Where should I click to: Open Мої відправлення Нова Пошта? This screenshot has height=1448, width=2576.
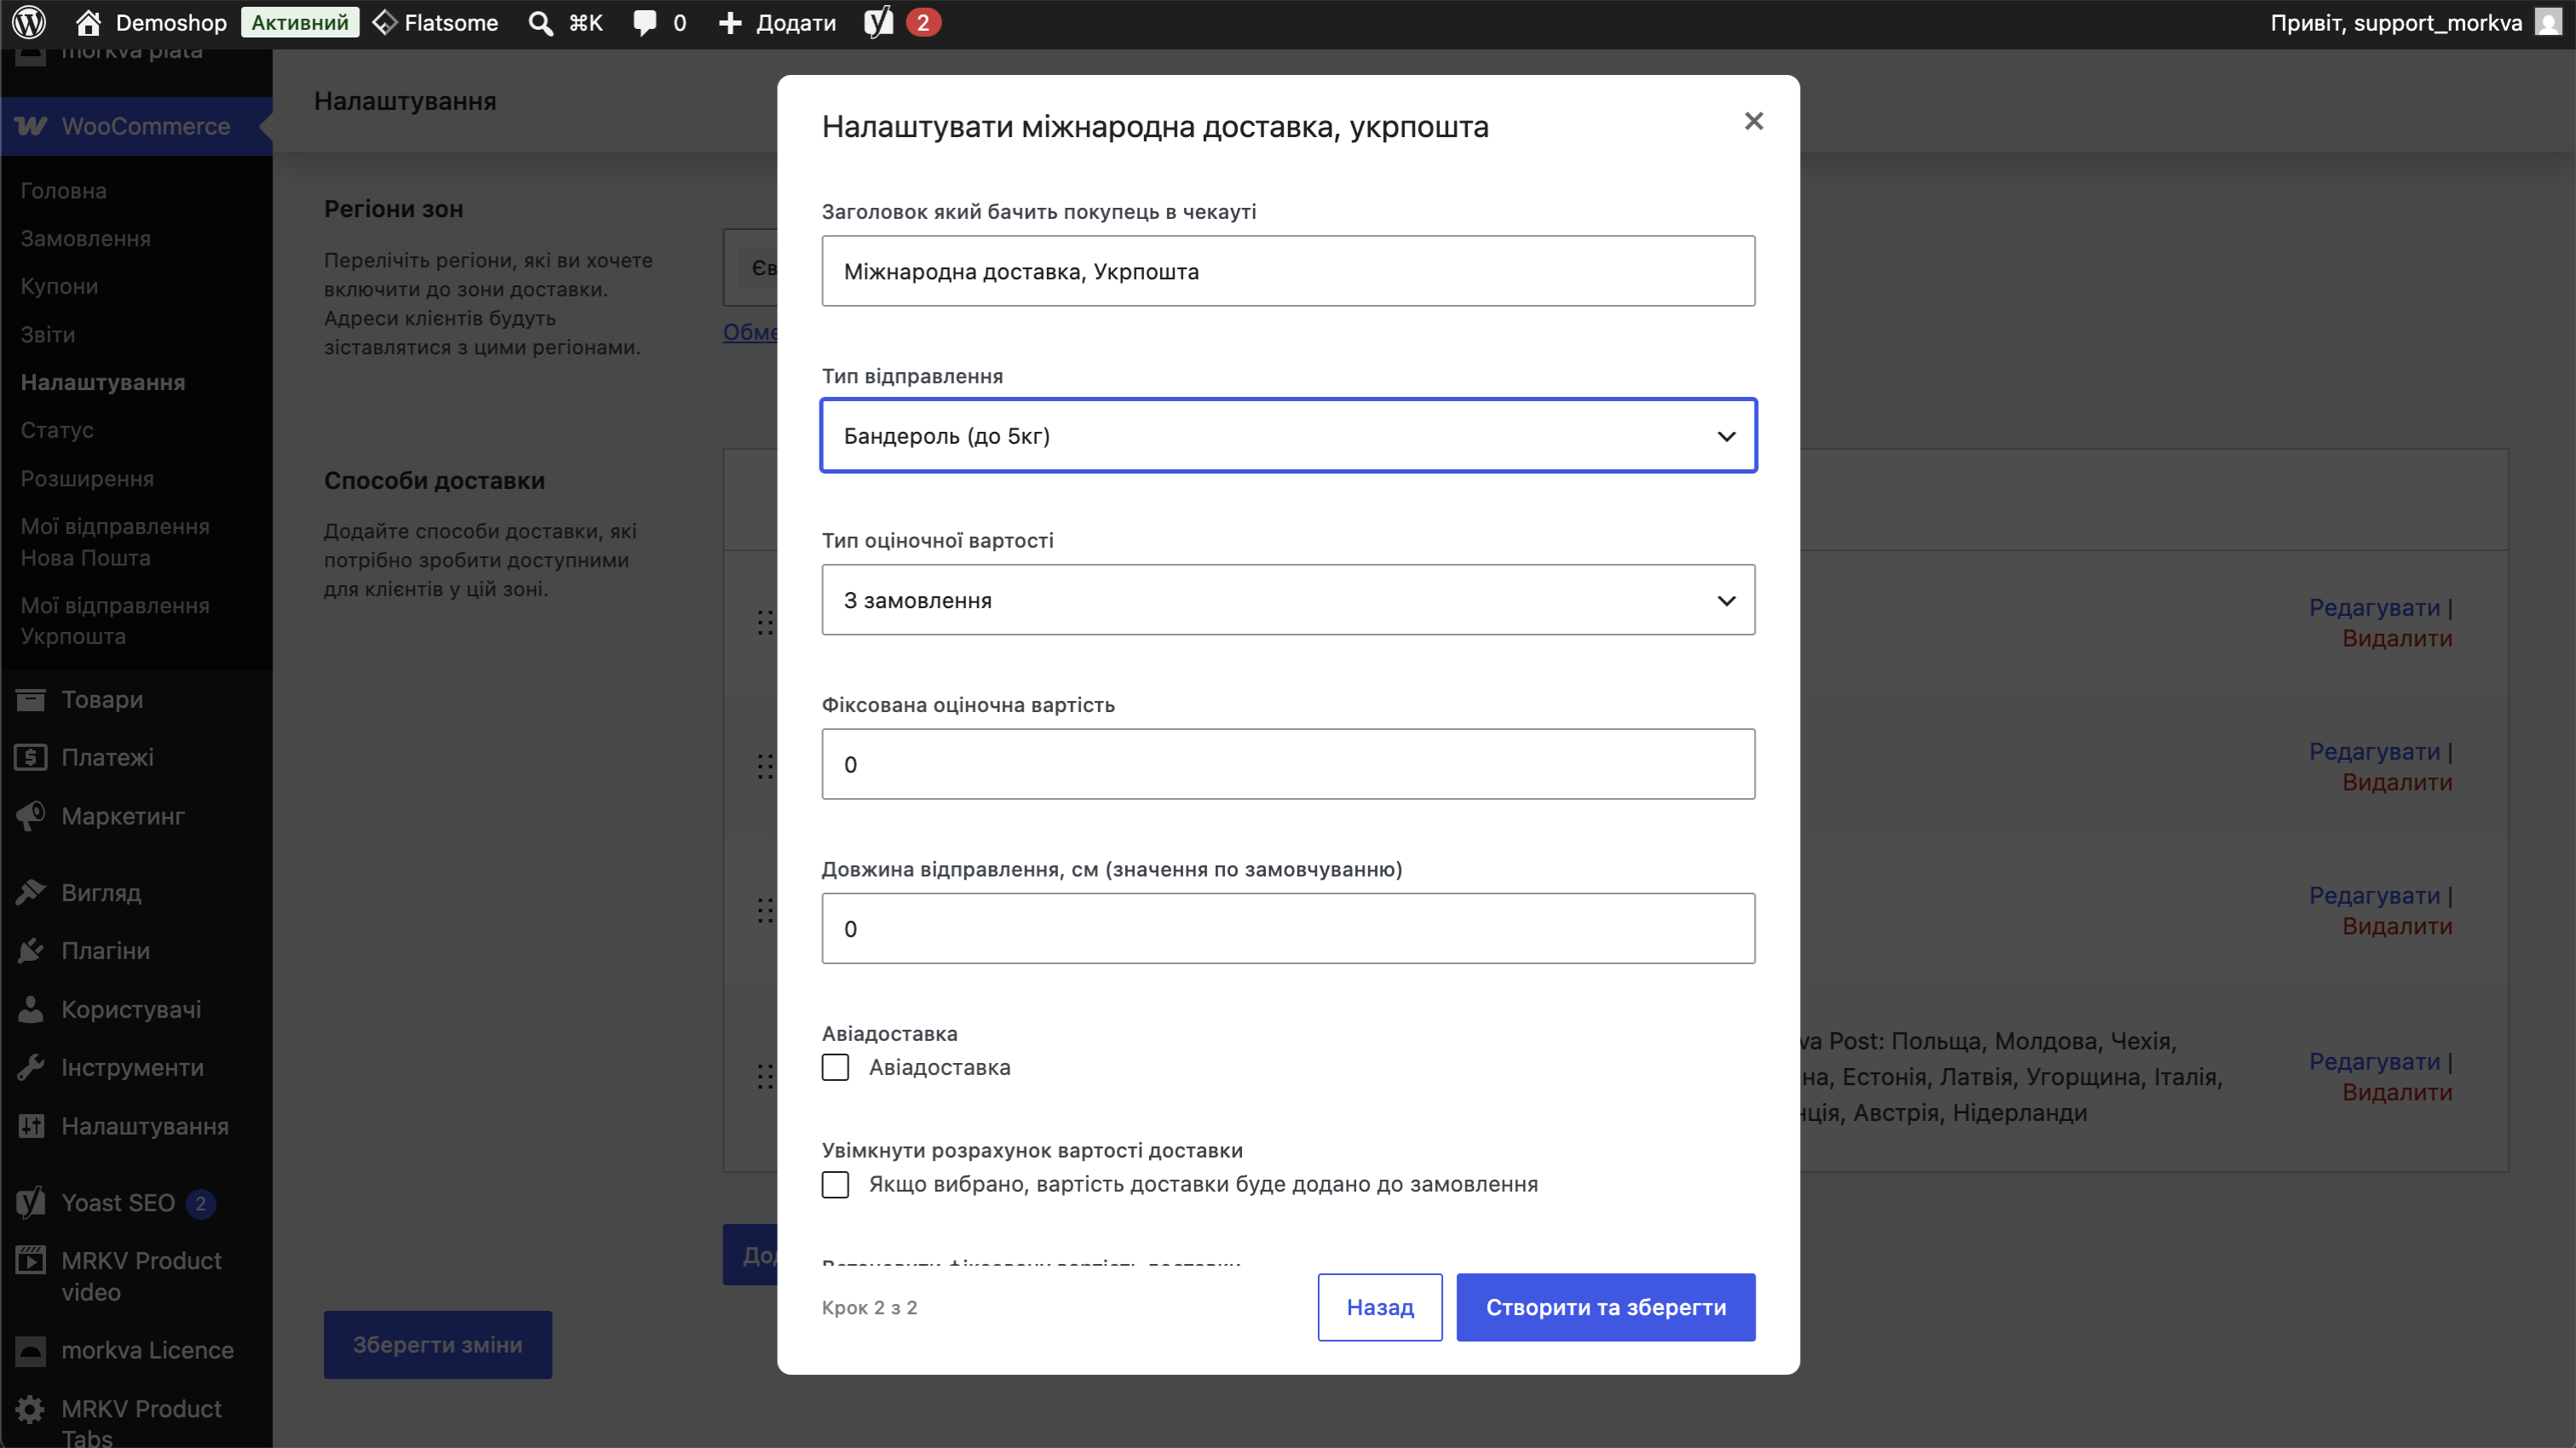115,542
